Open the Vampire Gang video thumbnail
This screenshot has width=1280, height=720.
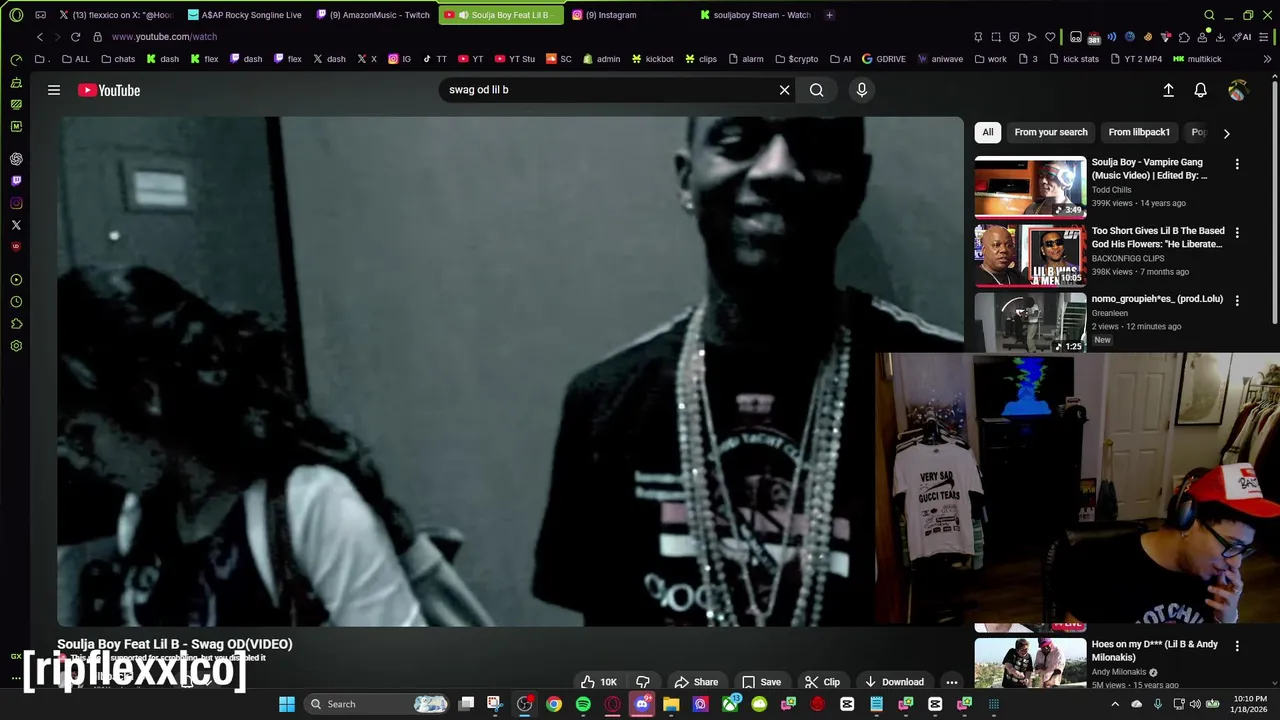pyautogui.click(x=1030, y=187)
